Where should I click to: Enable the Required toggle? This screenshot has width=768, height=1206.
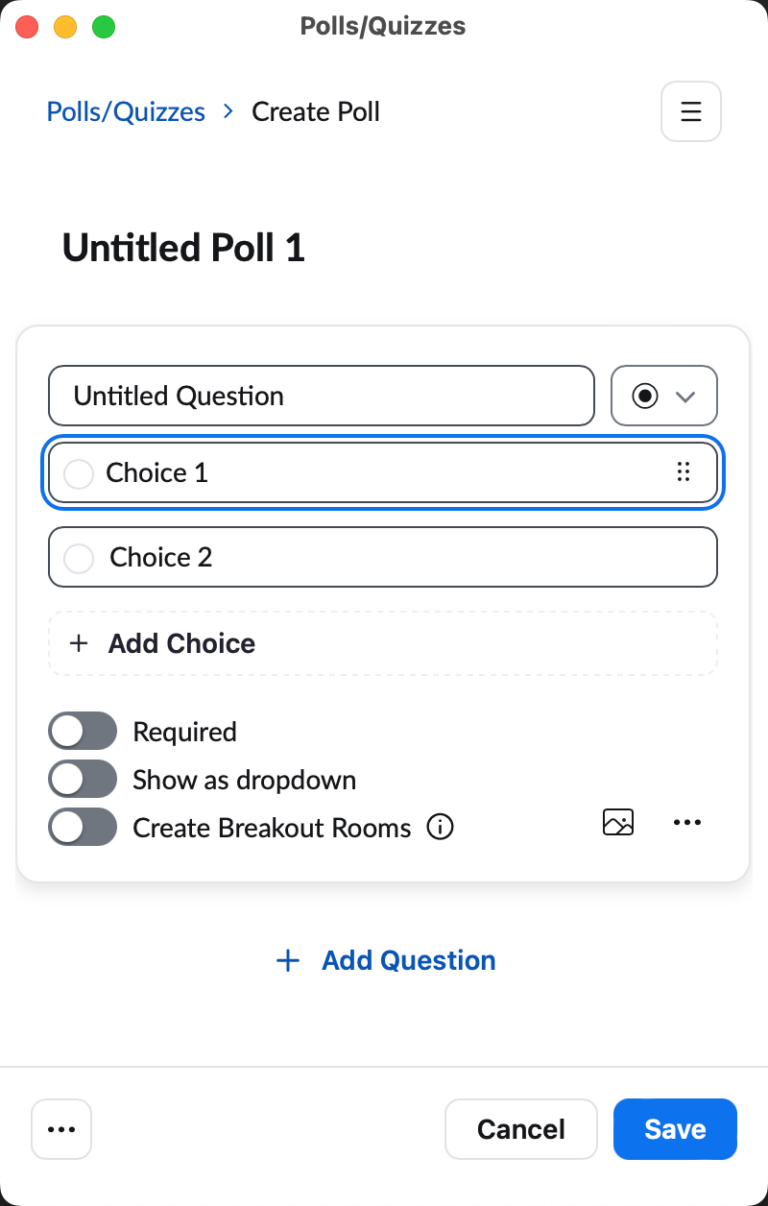point(82,731)
